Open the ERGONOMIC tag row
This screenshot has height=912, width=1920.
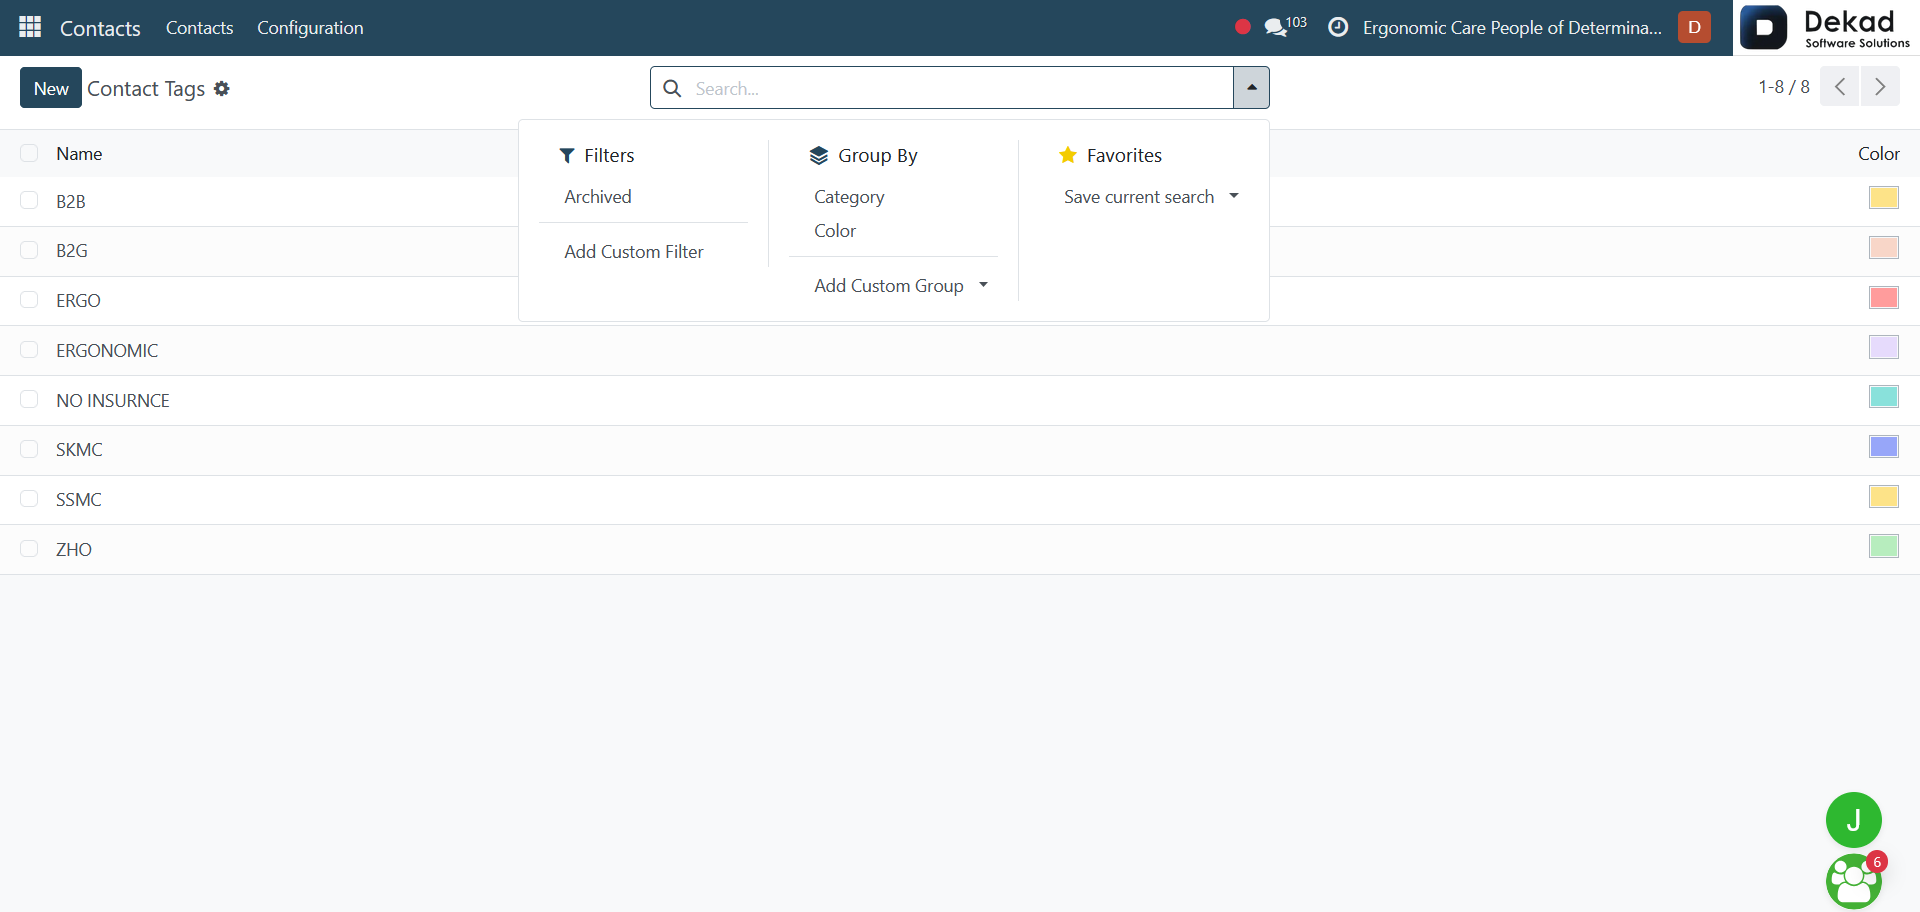tap(960, 351)
